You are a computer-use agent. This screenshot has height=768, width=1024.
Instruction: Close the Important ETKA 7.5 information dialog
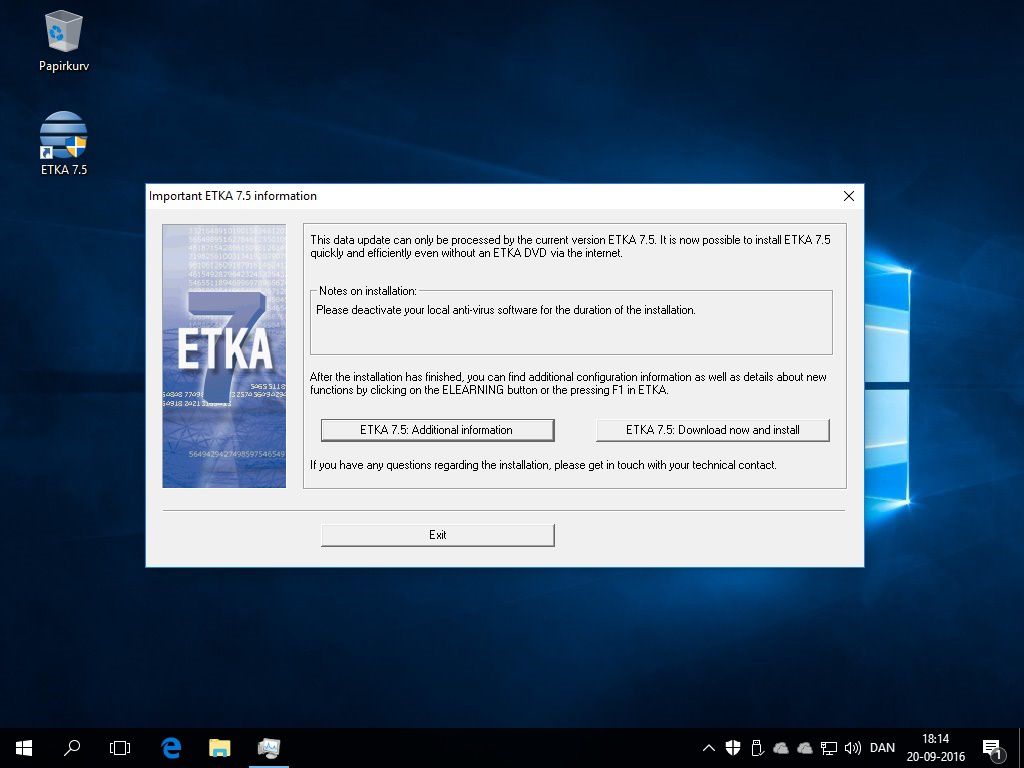pos(848,196)
